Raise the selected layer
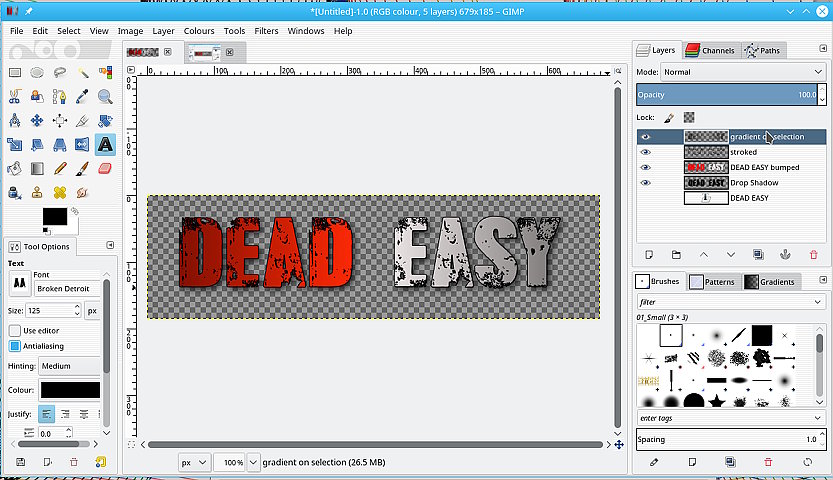This screenshot has width=833, height=480. click(704, 255)
